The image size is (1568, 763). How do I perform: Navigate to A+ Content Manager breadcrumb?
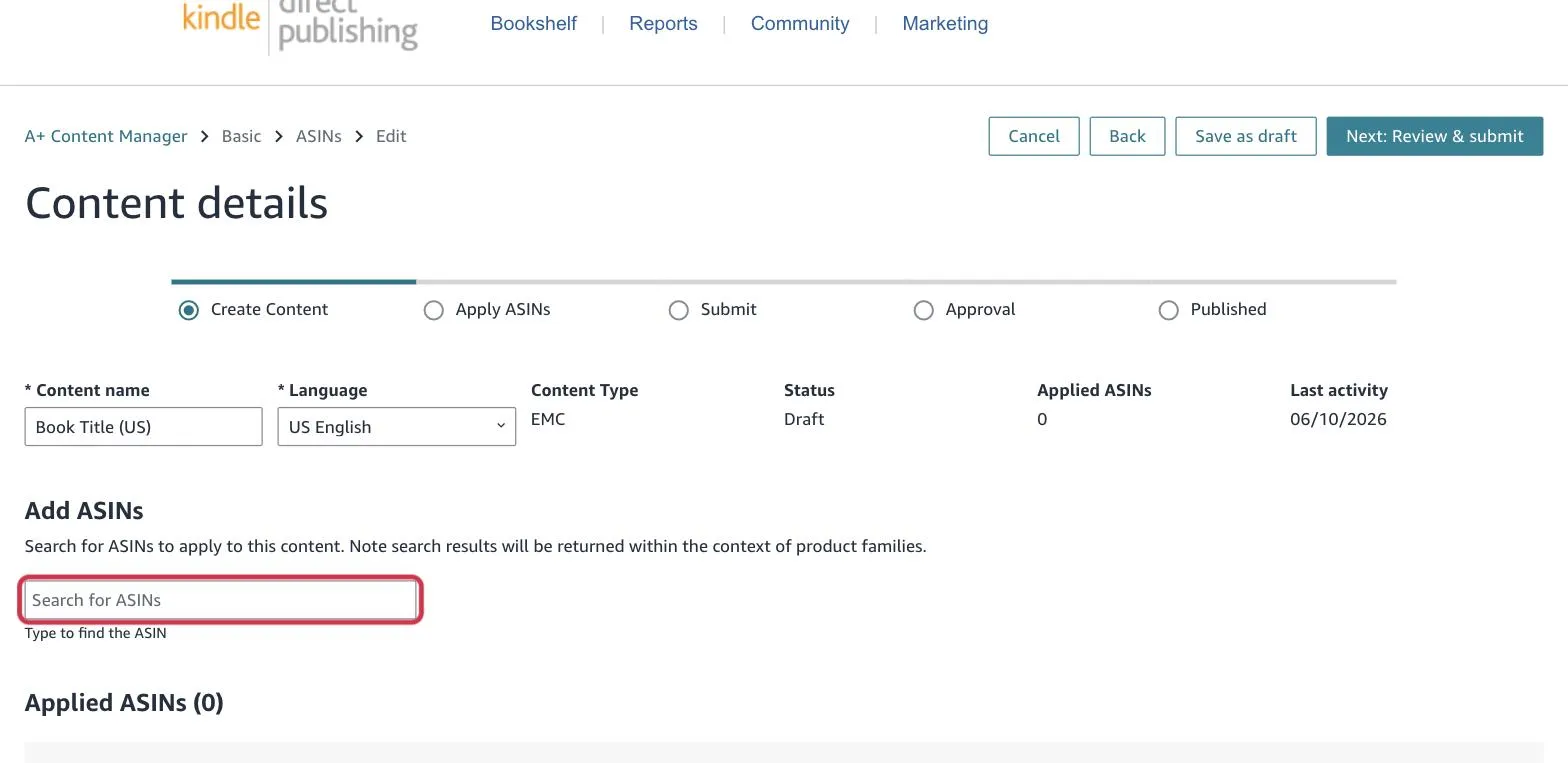pos(106,136)
